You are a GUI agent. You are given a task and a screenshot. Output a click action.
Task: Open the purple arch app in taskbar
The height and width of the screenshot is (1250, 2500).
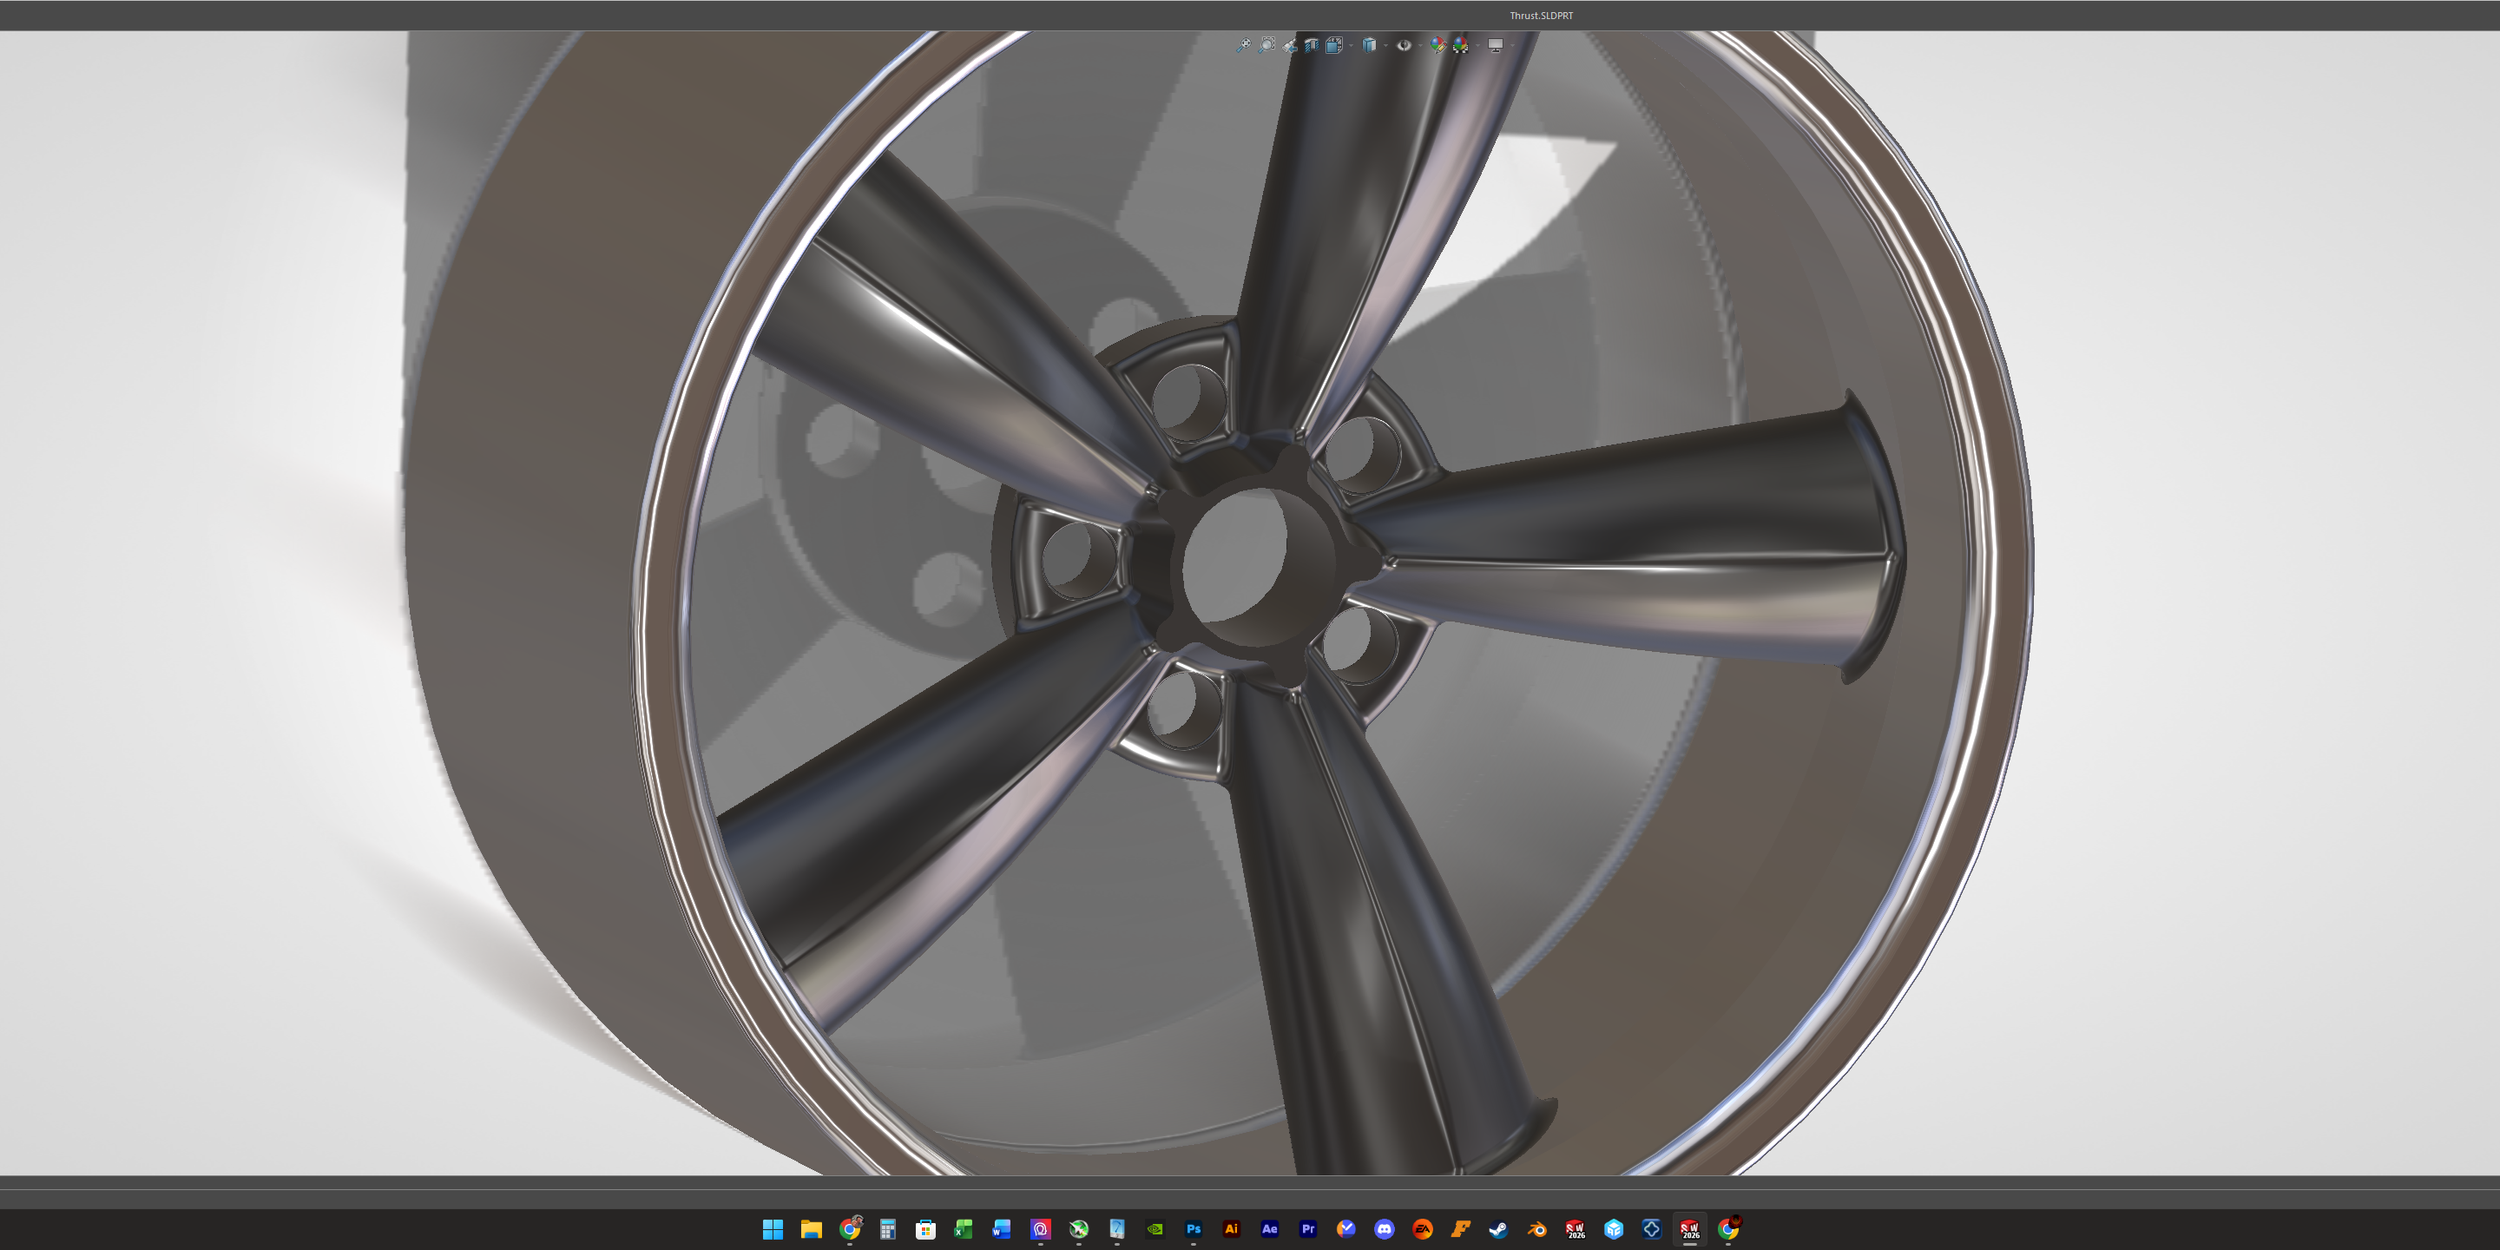coord(1040,1229)
